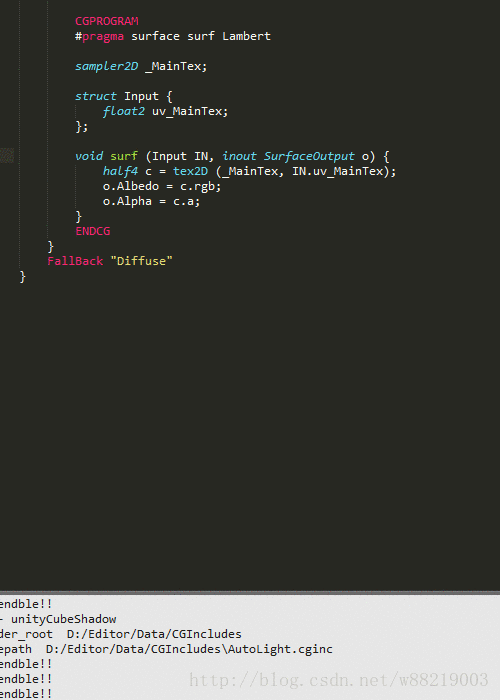
Task: Place the cursor on IN.uv_MainTex argument
Action: 338,171
